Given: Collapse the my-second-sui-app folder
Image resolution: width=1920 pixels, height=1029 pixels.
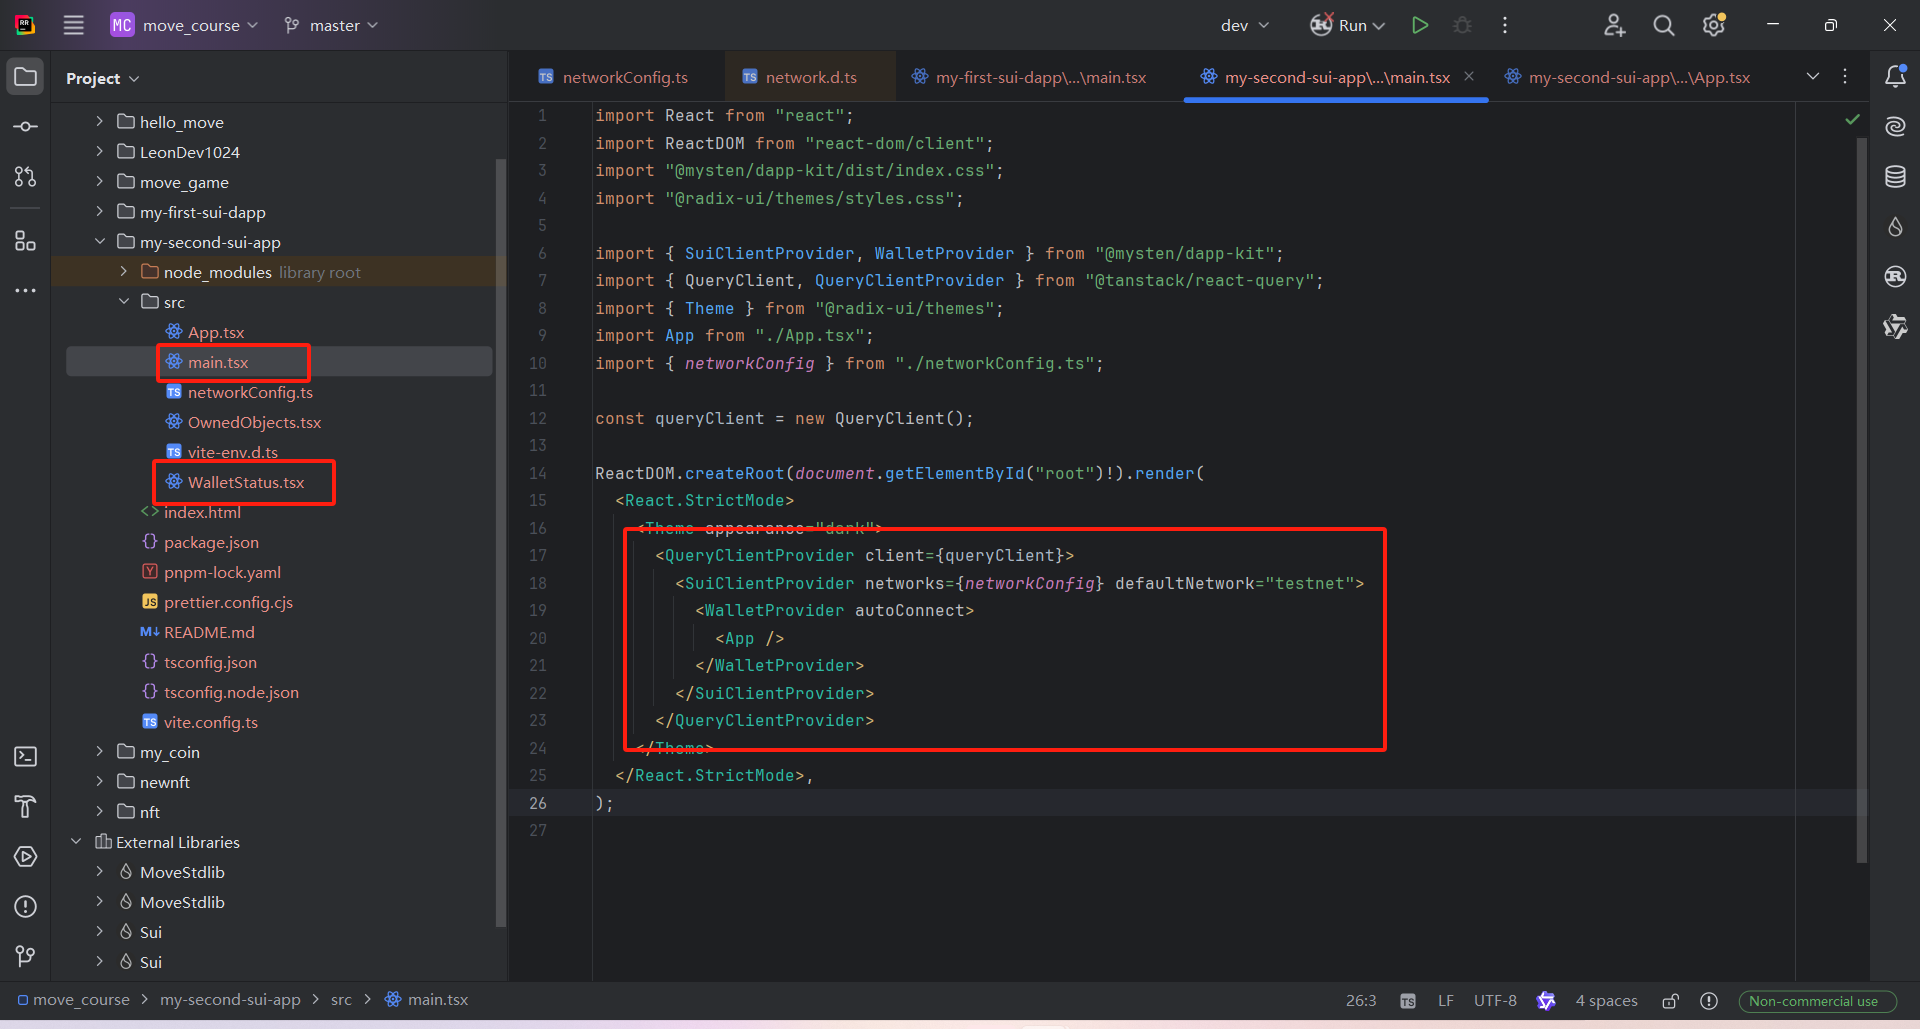Looking at the screenshot, I should pyautogui.click(x=99, y=241).
